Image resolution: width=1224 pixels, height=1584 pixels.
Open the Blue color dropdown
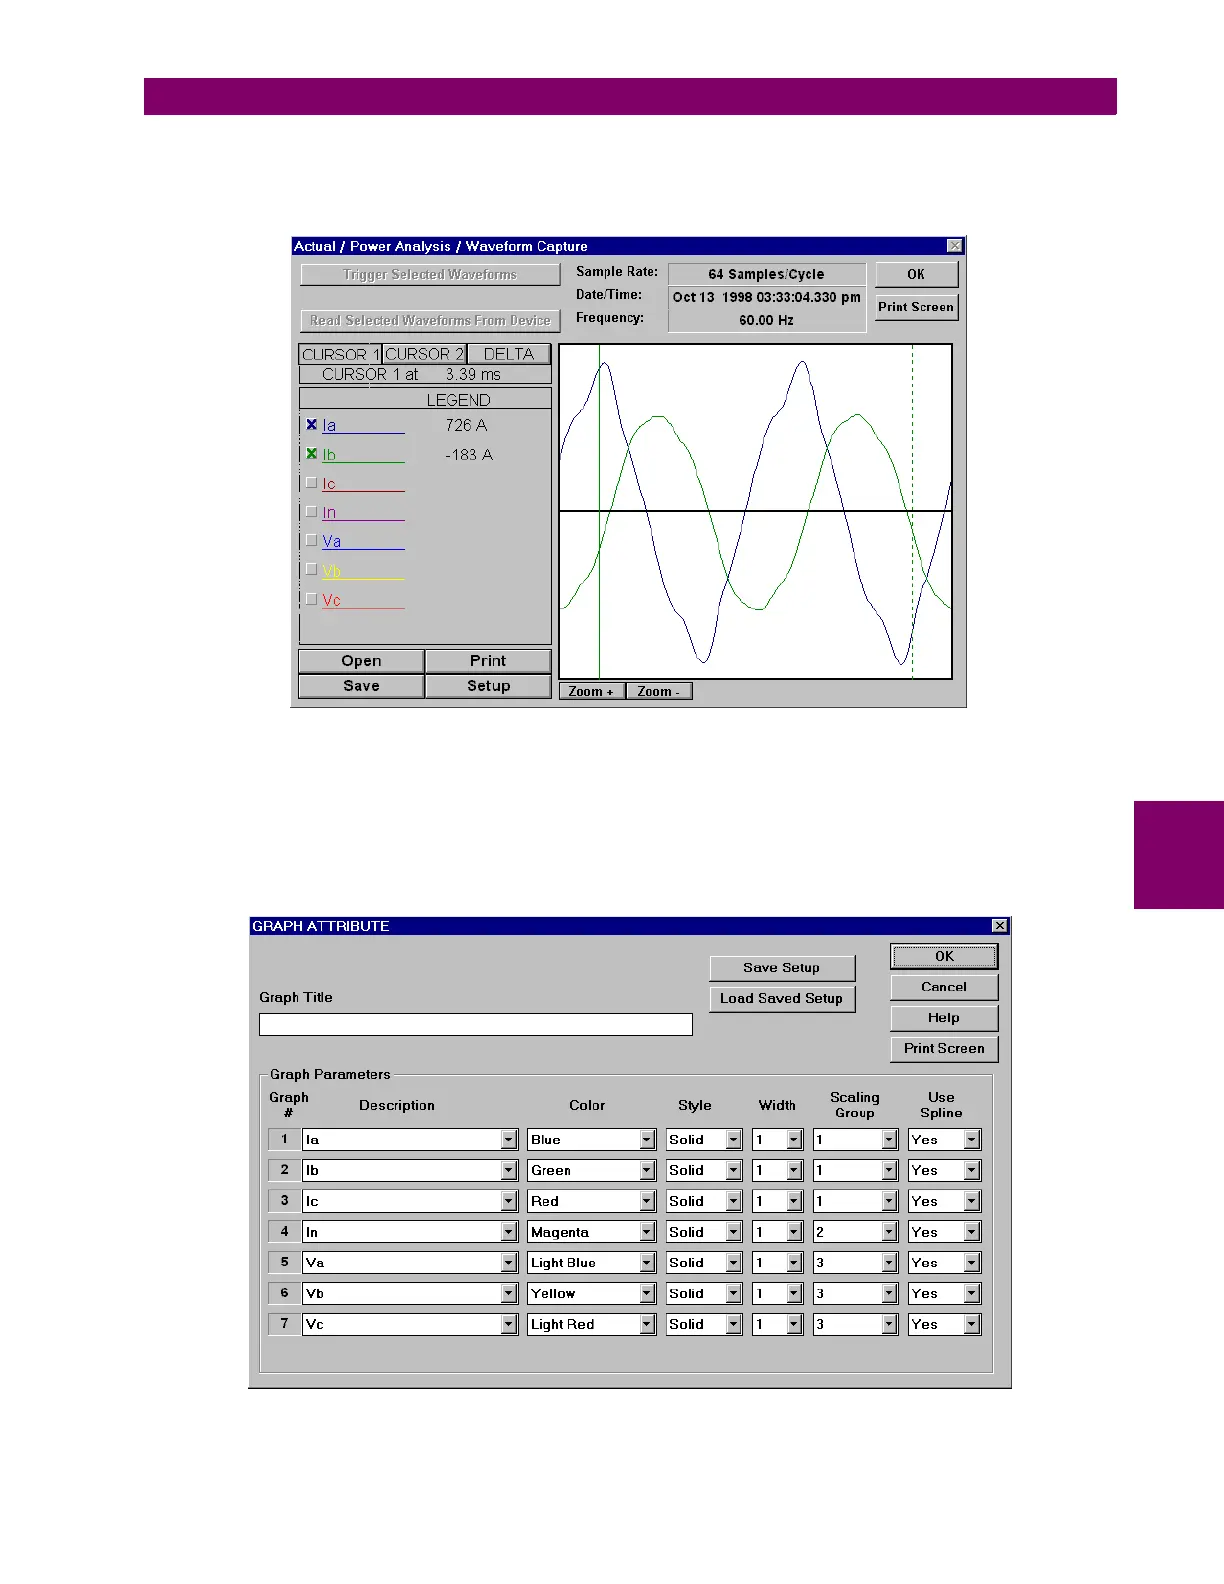(x=647, y=1139)
